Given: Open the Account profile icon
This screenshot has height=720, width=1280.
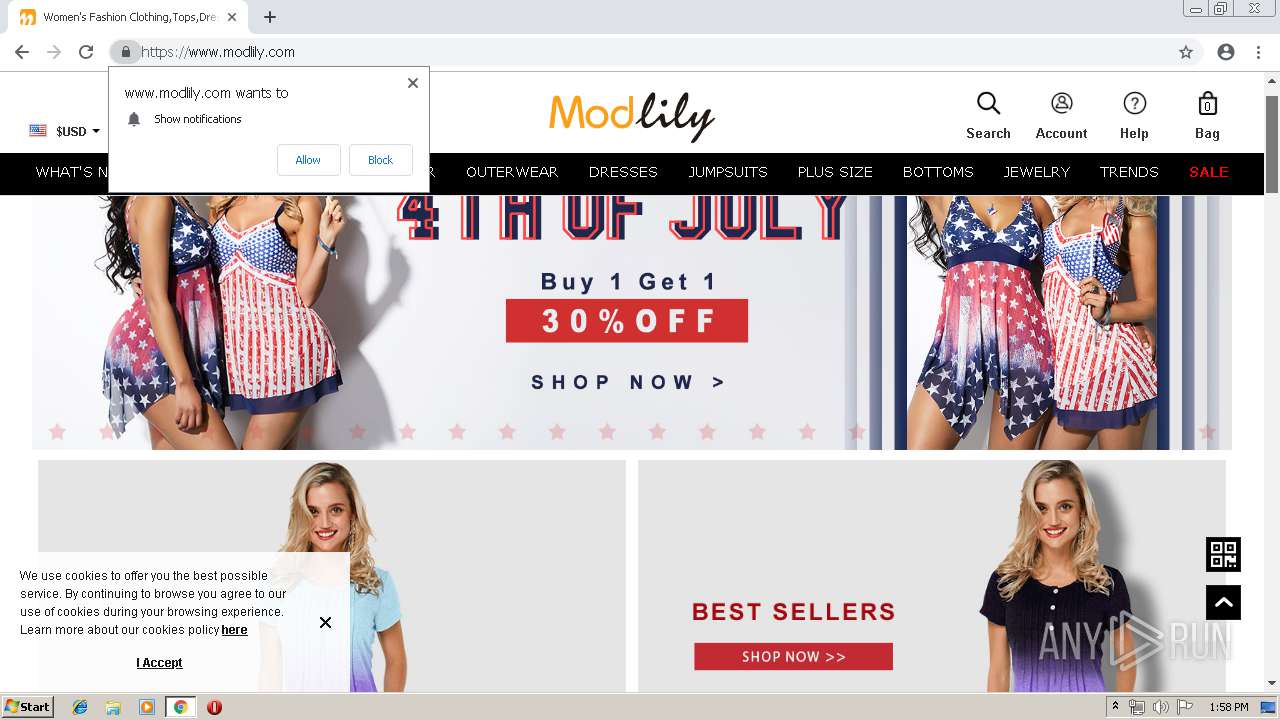Looking at the screenshot, I should 1061,103.
